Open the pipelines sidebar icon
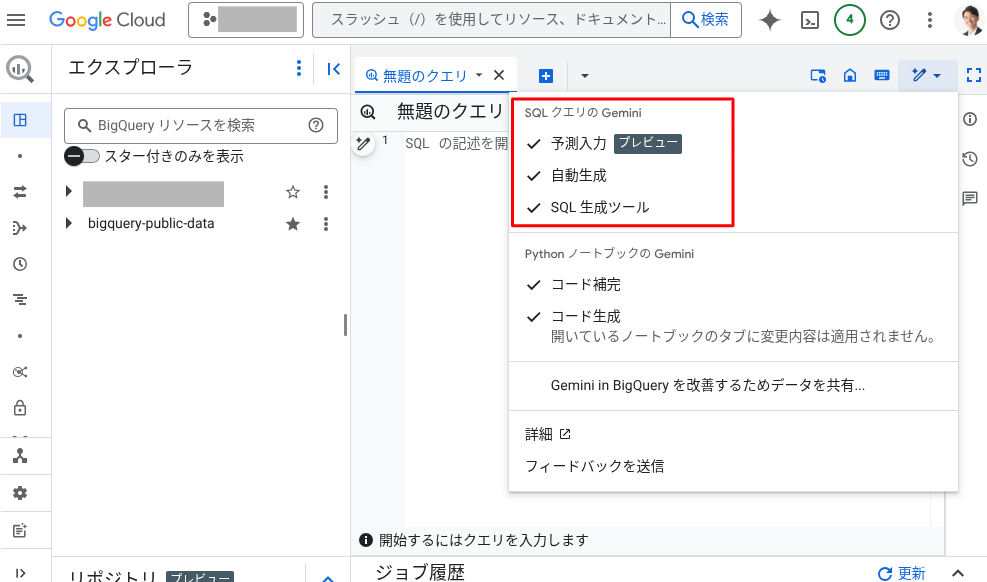This screenshot has height=582, width=987. click(20, 228)
